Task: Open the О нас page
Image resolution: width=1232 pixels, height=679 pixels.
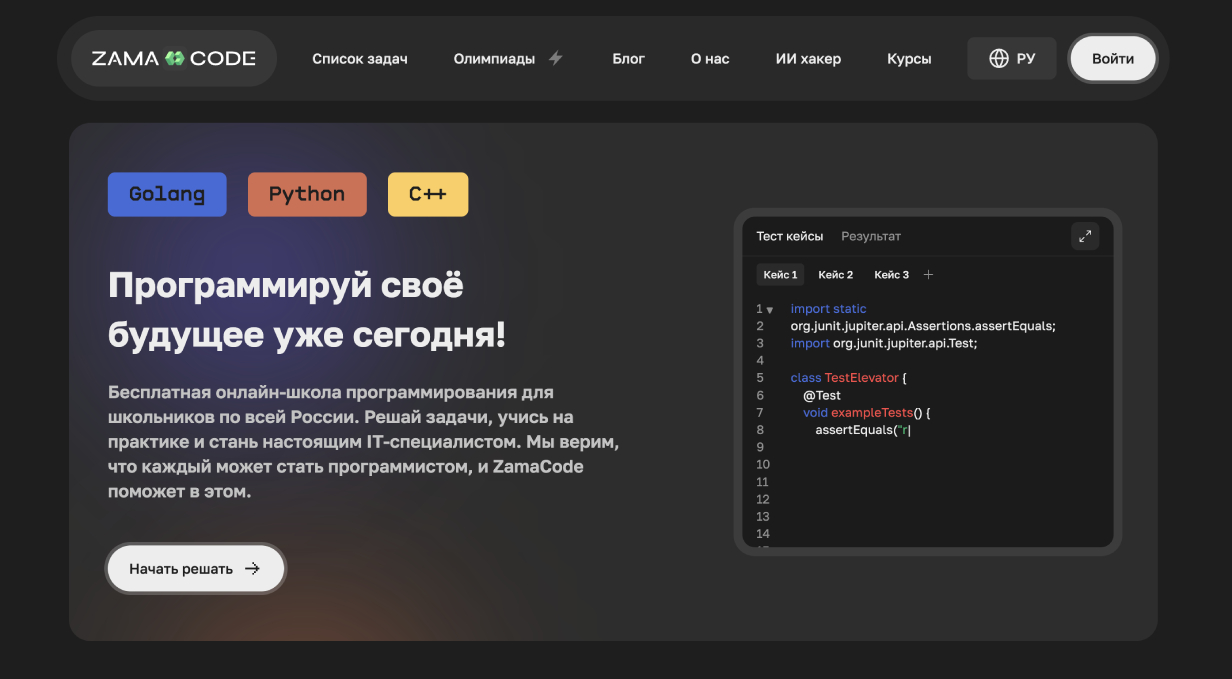Action: 710,58
